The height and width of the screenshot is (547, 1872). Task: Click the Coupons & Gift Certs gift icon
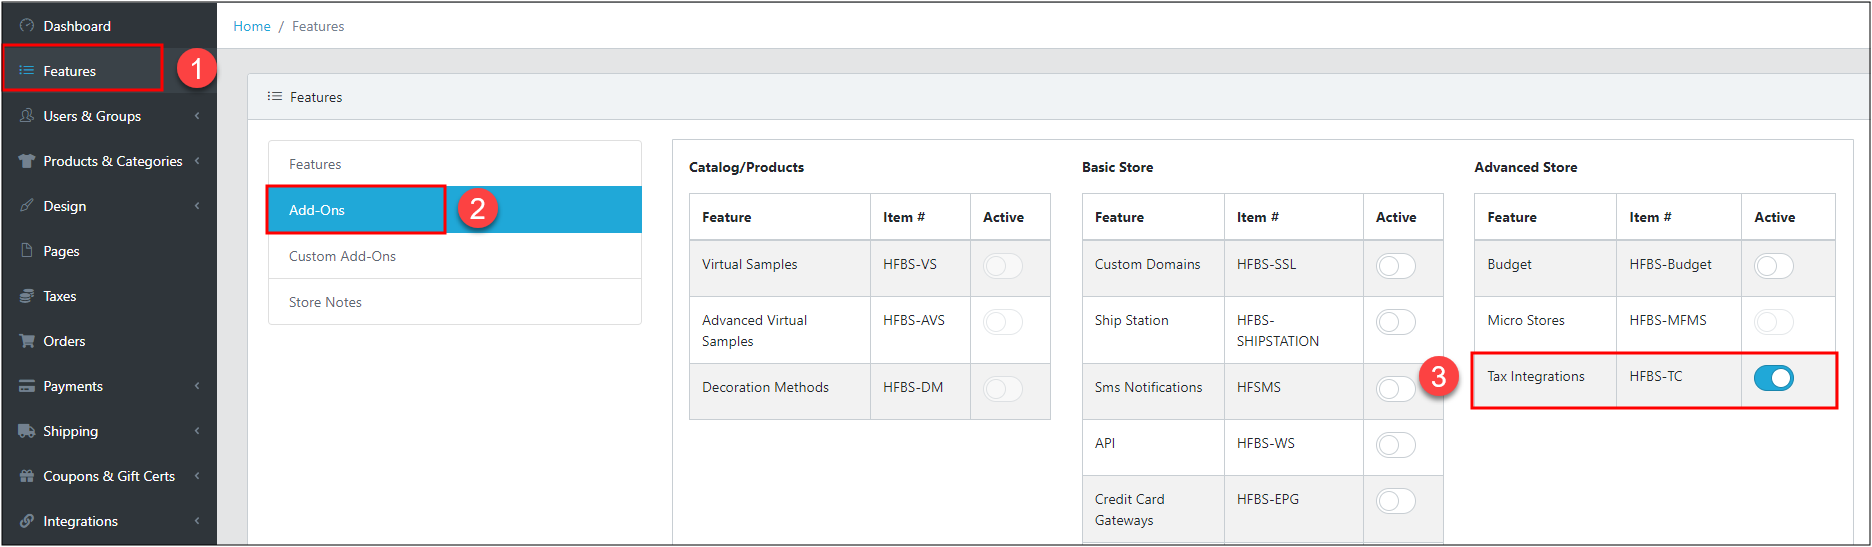[27, 476]
